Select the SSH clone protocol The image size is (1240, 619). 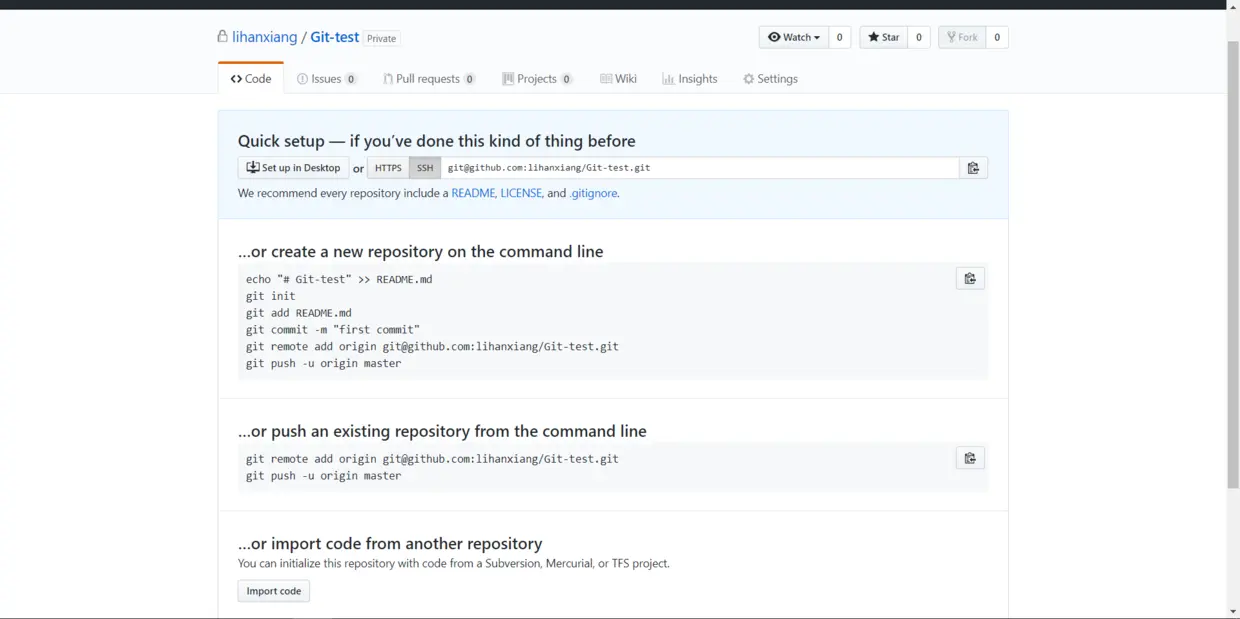point(425,168)
